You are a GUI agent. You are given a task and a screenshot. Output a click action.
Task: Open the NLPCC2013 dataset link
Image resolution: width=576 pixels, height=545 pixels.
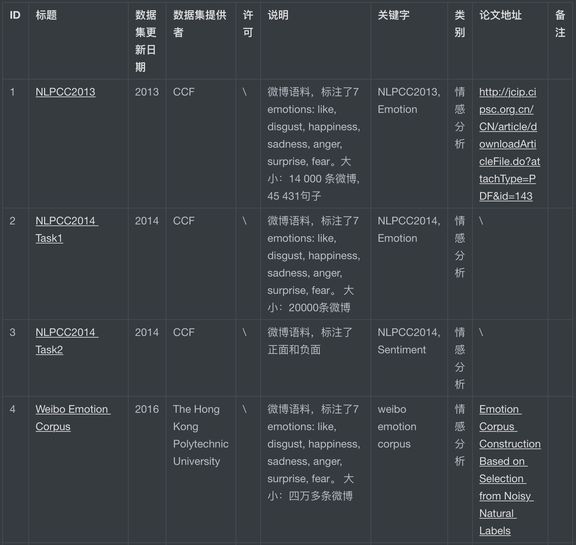coord(65,92)
